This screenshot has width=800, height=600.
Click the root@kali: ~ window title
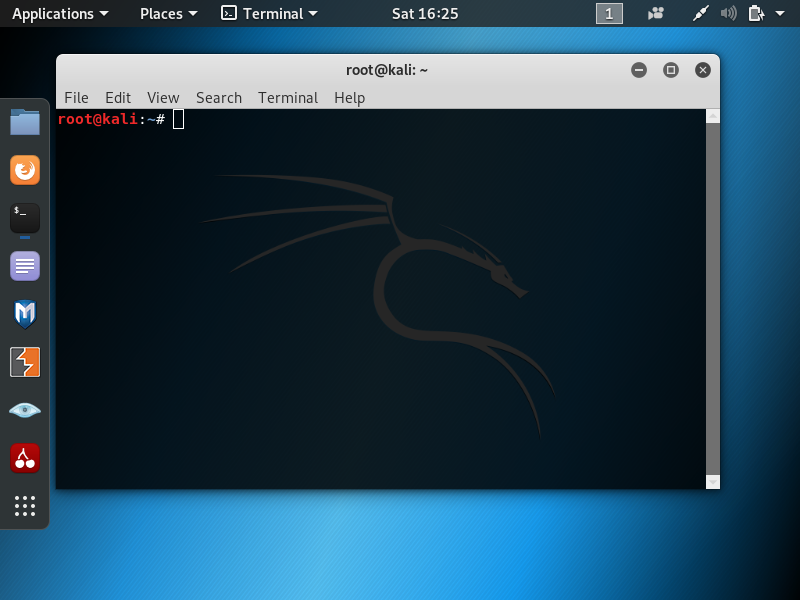(x=387, y=70)
